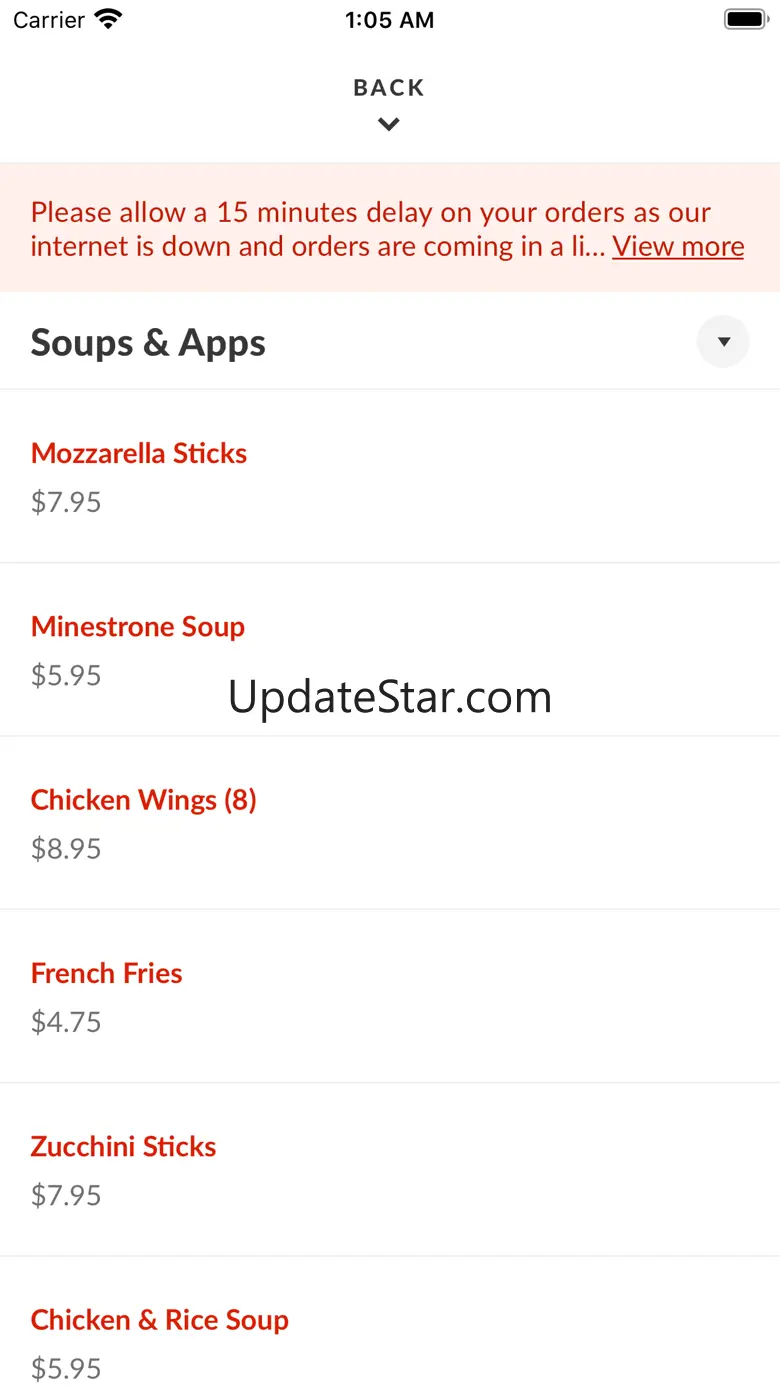The width and height of the screenshot is (780, 1387).
Task: Tap the Carrier label in status bar
Action: [x=49, y=20]
